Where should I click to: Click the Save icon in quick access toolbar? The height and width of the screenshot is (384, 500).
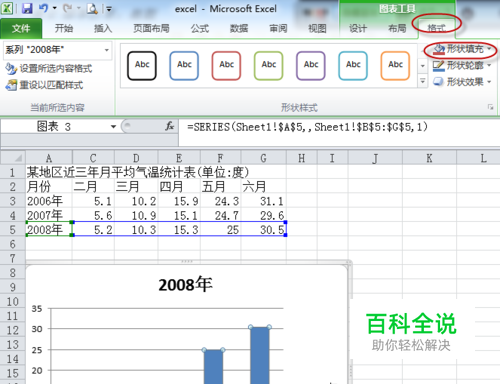click(27, 8)
